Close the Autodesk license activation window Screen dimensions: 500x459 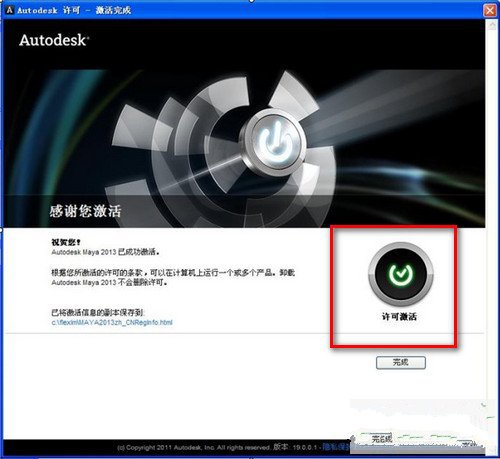point(490,10)
